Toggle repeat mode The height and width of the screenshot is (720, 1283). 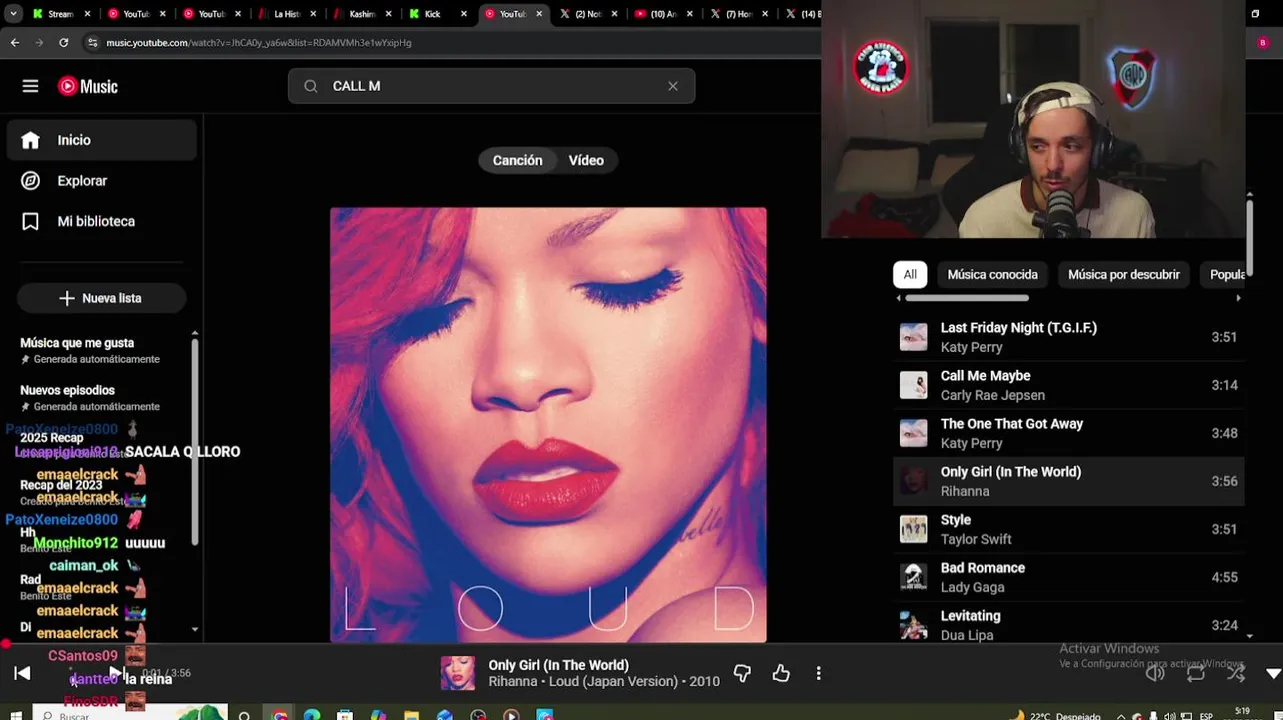click(1196, 673)
